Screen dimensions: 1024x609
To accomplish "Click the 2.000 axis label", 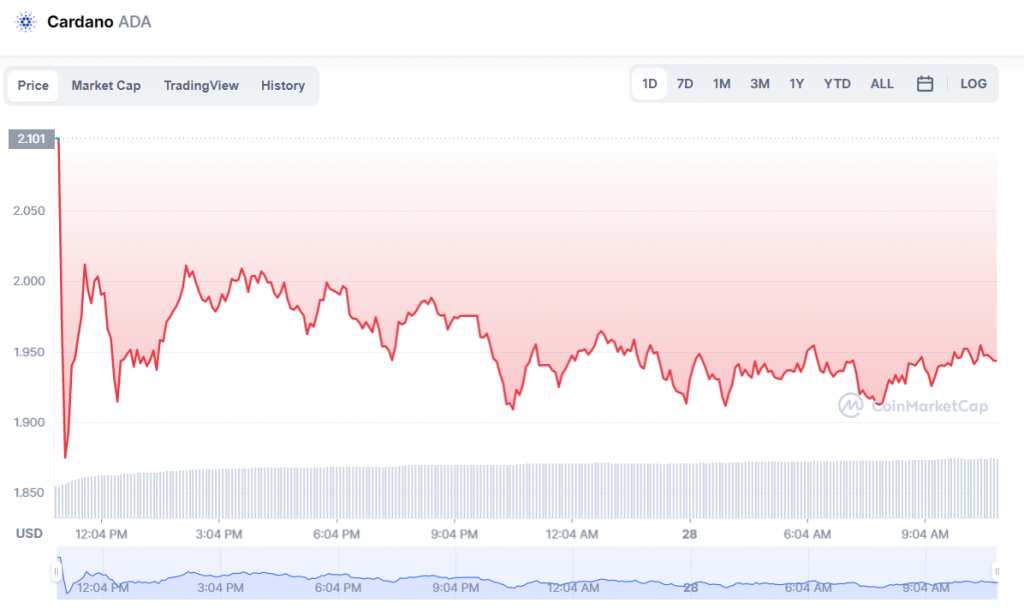I will tap(29, 281).
